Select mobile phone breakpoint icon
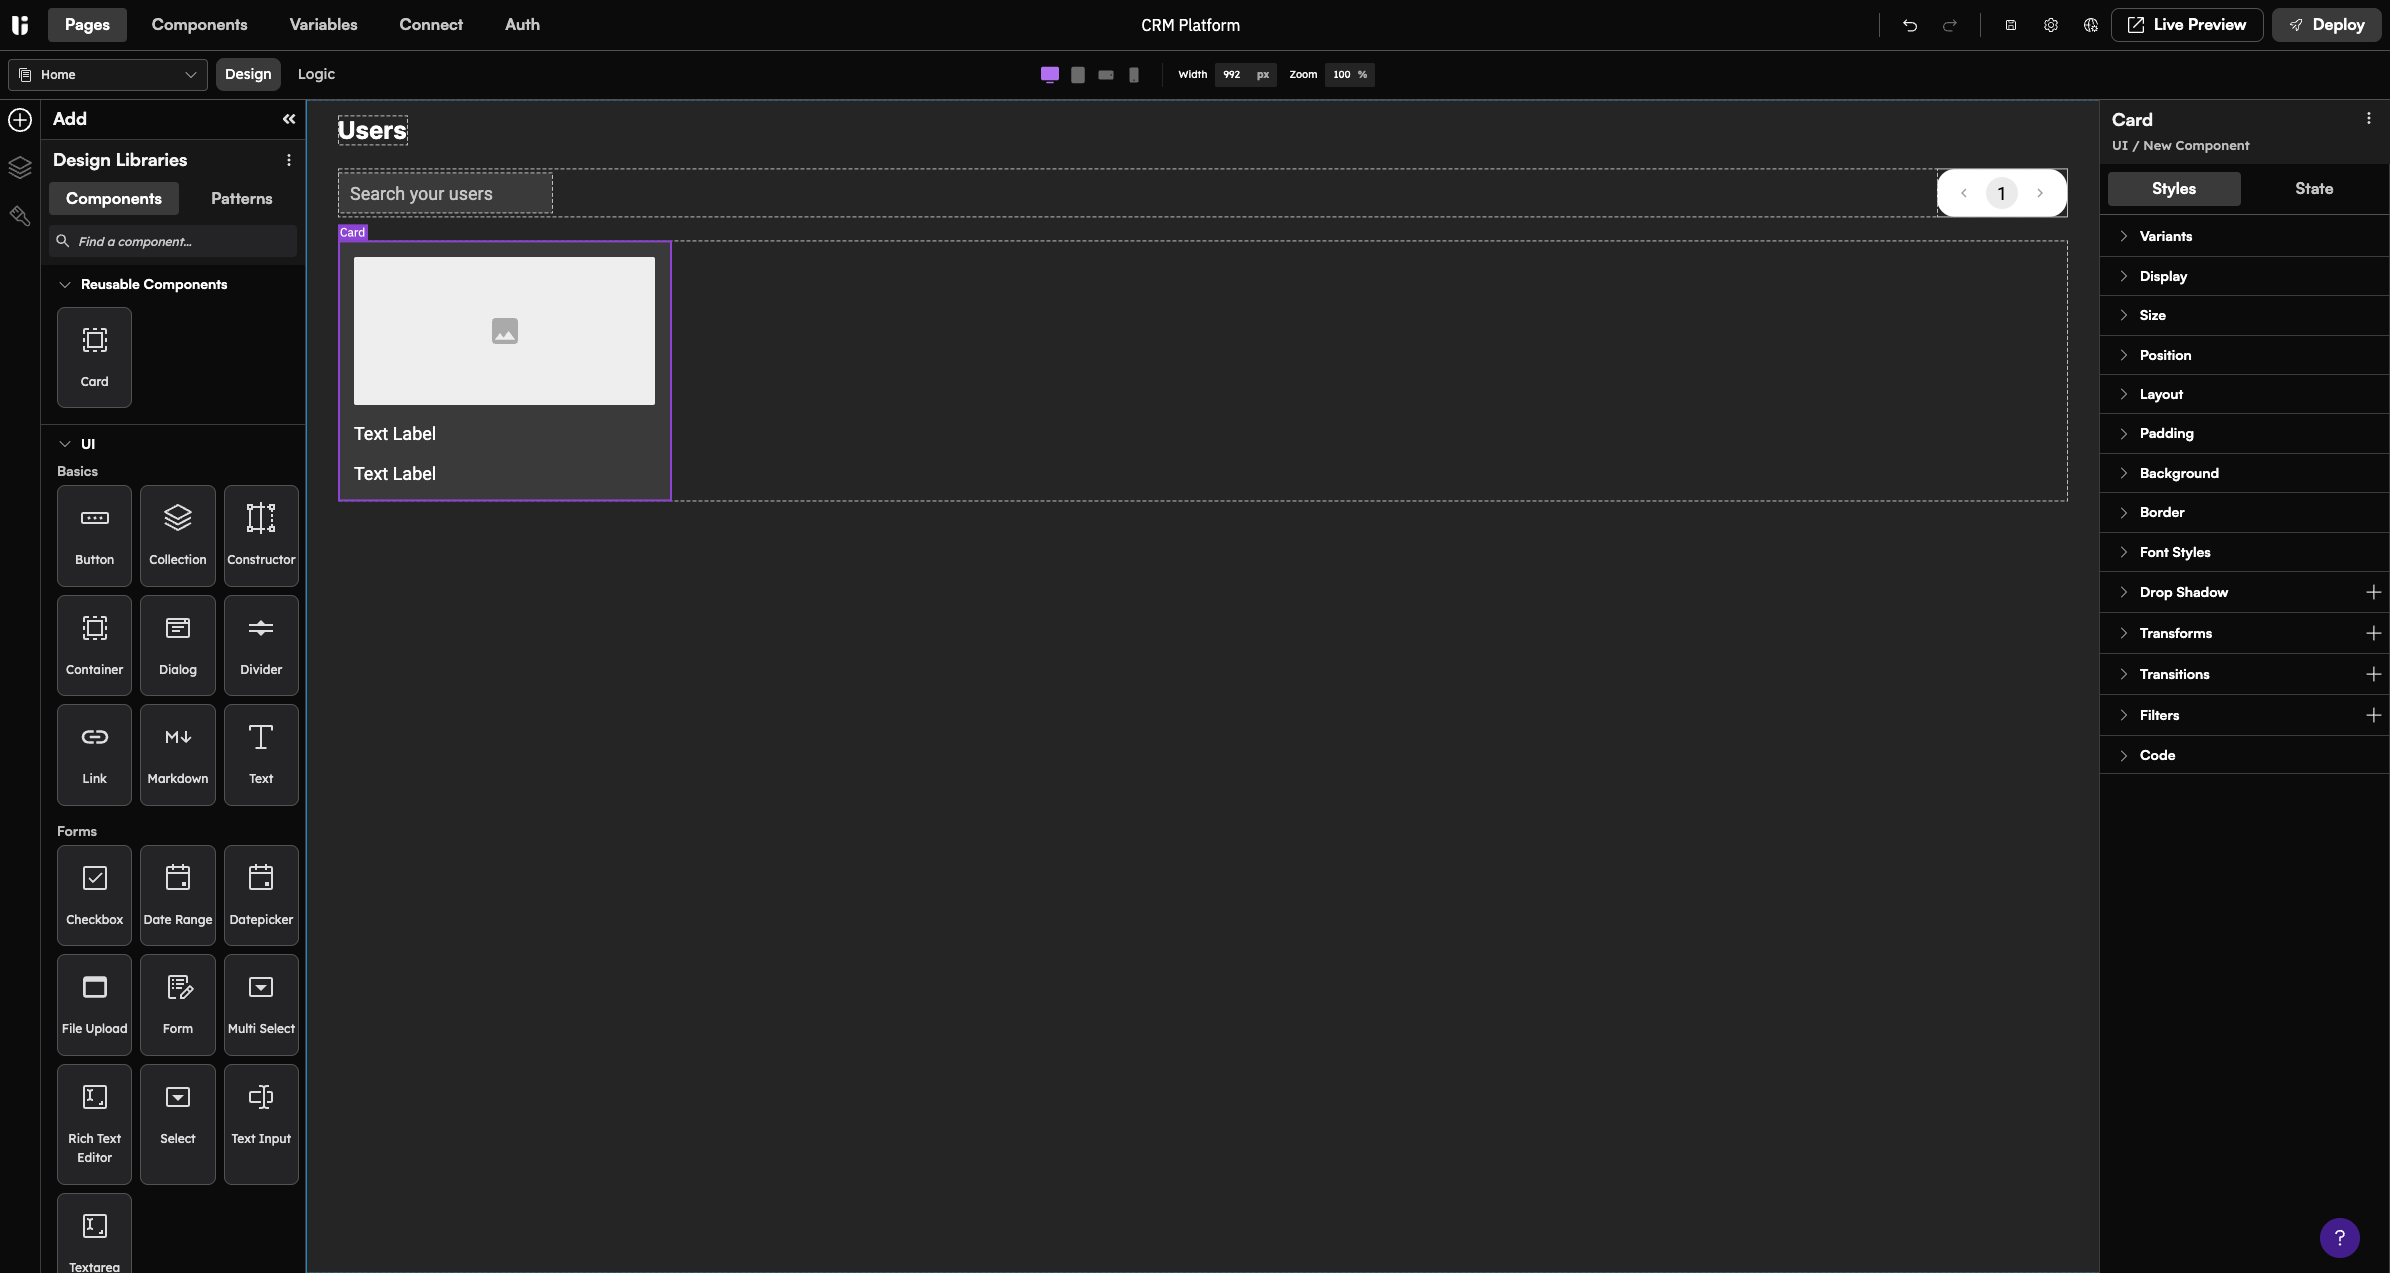The height and width of the screenshot is (1273, 2390). tap(1133, 74)
